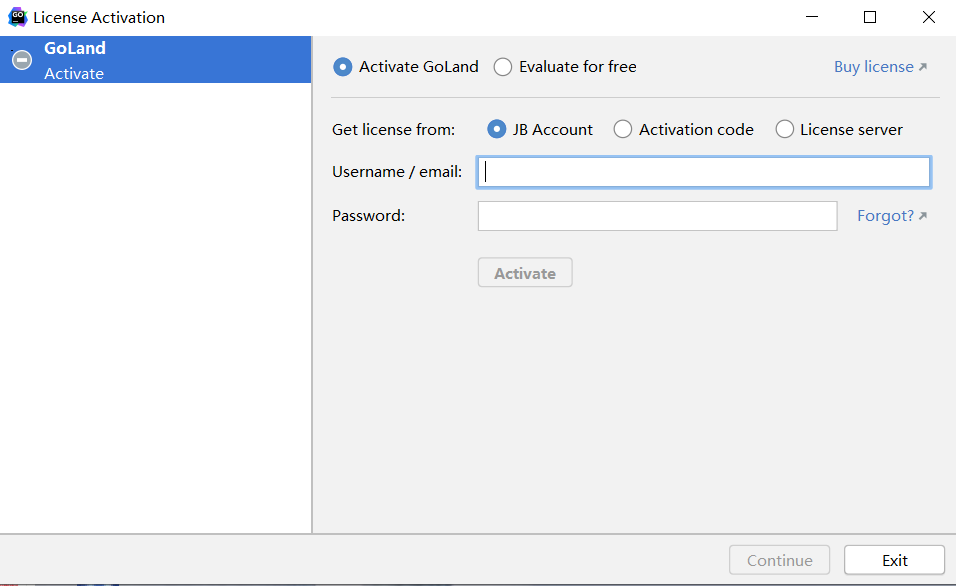Exit the activation dialog via Exit button

(895, 560)
